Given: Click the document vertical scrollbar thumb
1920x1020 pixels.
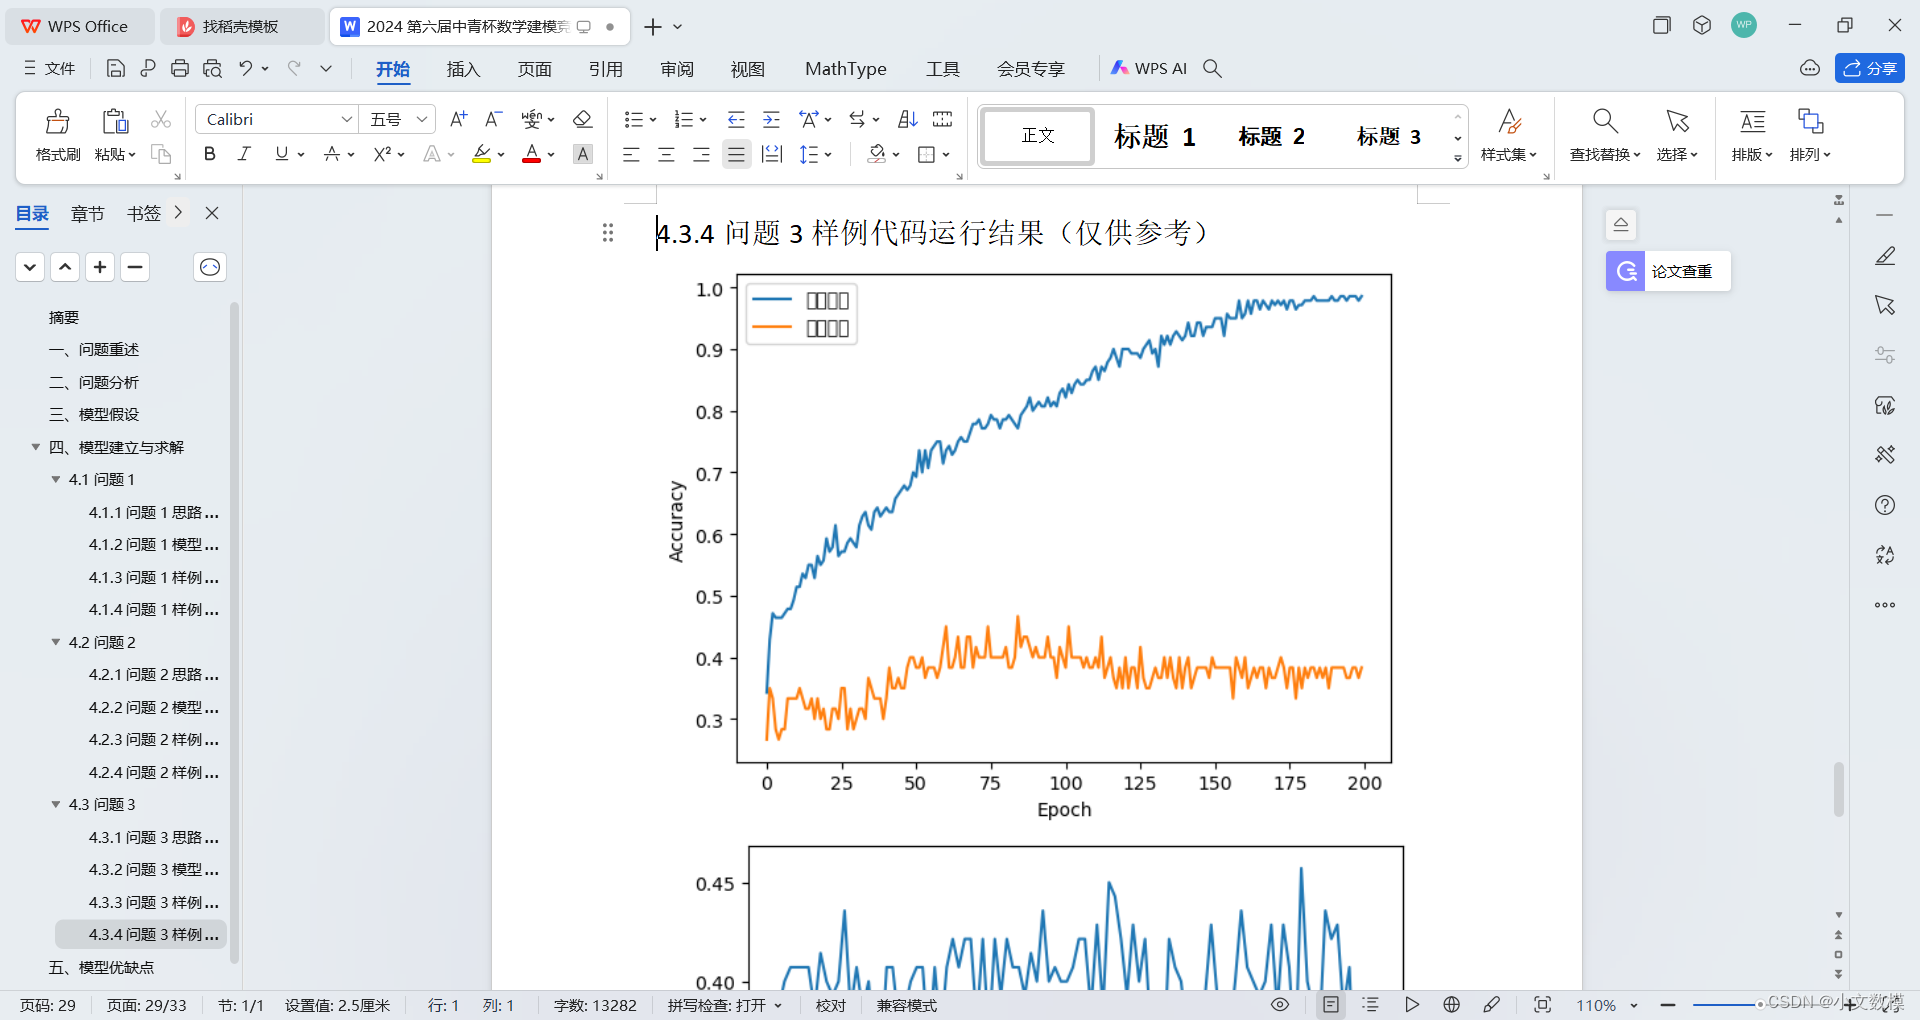Looking at the screenshot, I should pyautogui.click(x=1838, y=790).
